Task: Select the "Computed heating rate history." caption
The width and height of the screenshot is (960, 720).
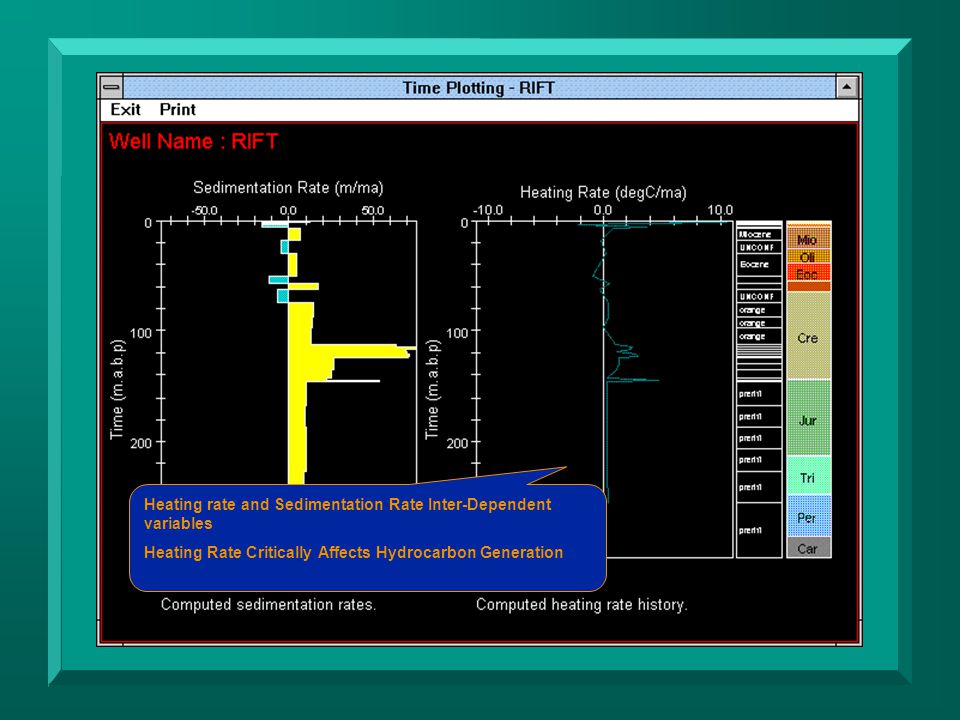Action: pos(582,604)
